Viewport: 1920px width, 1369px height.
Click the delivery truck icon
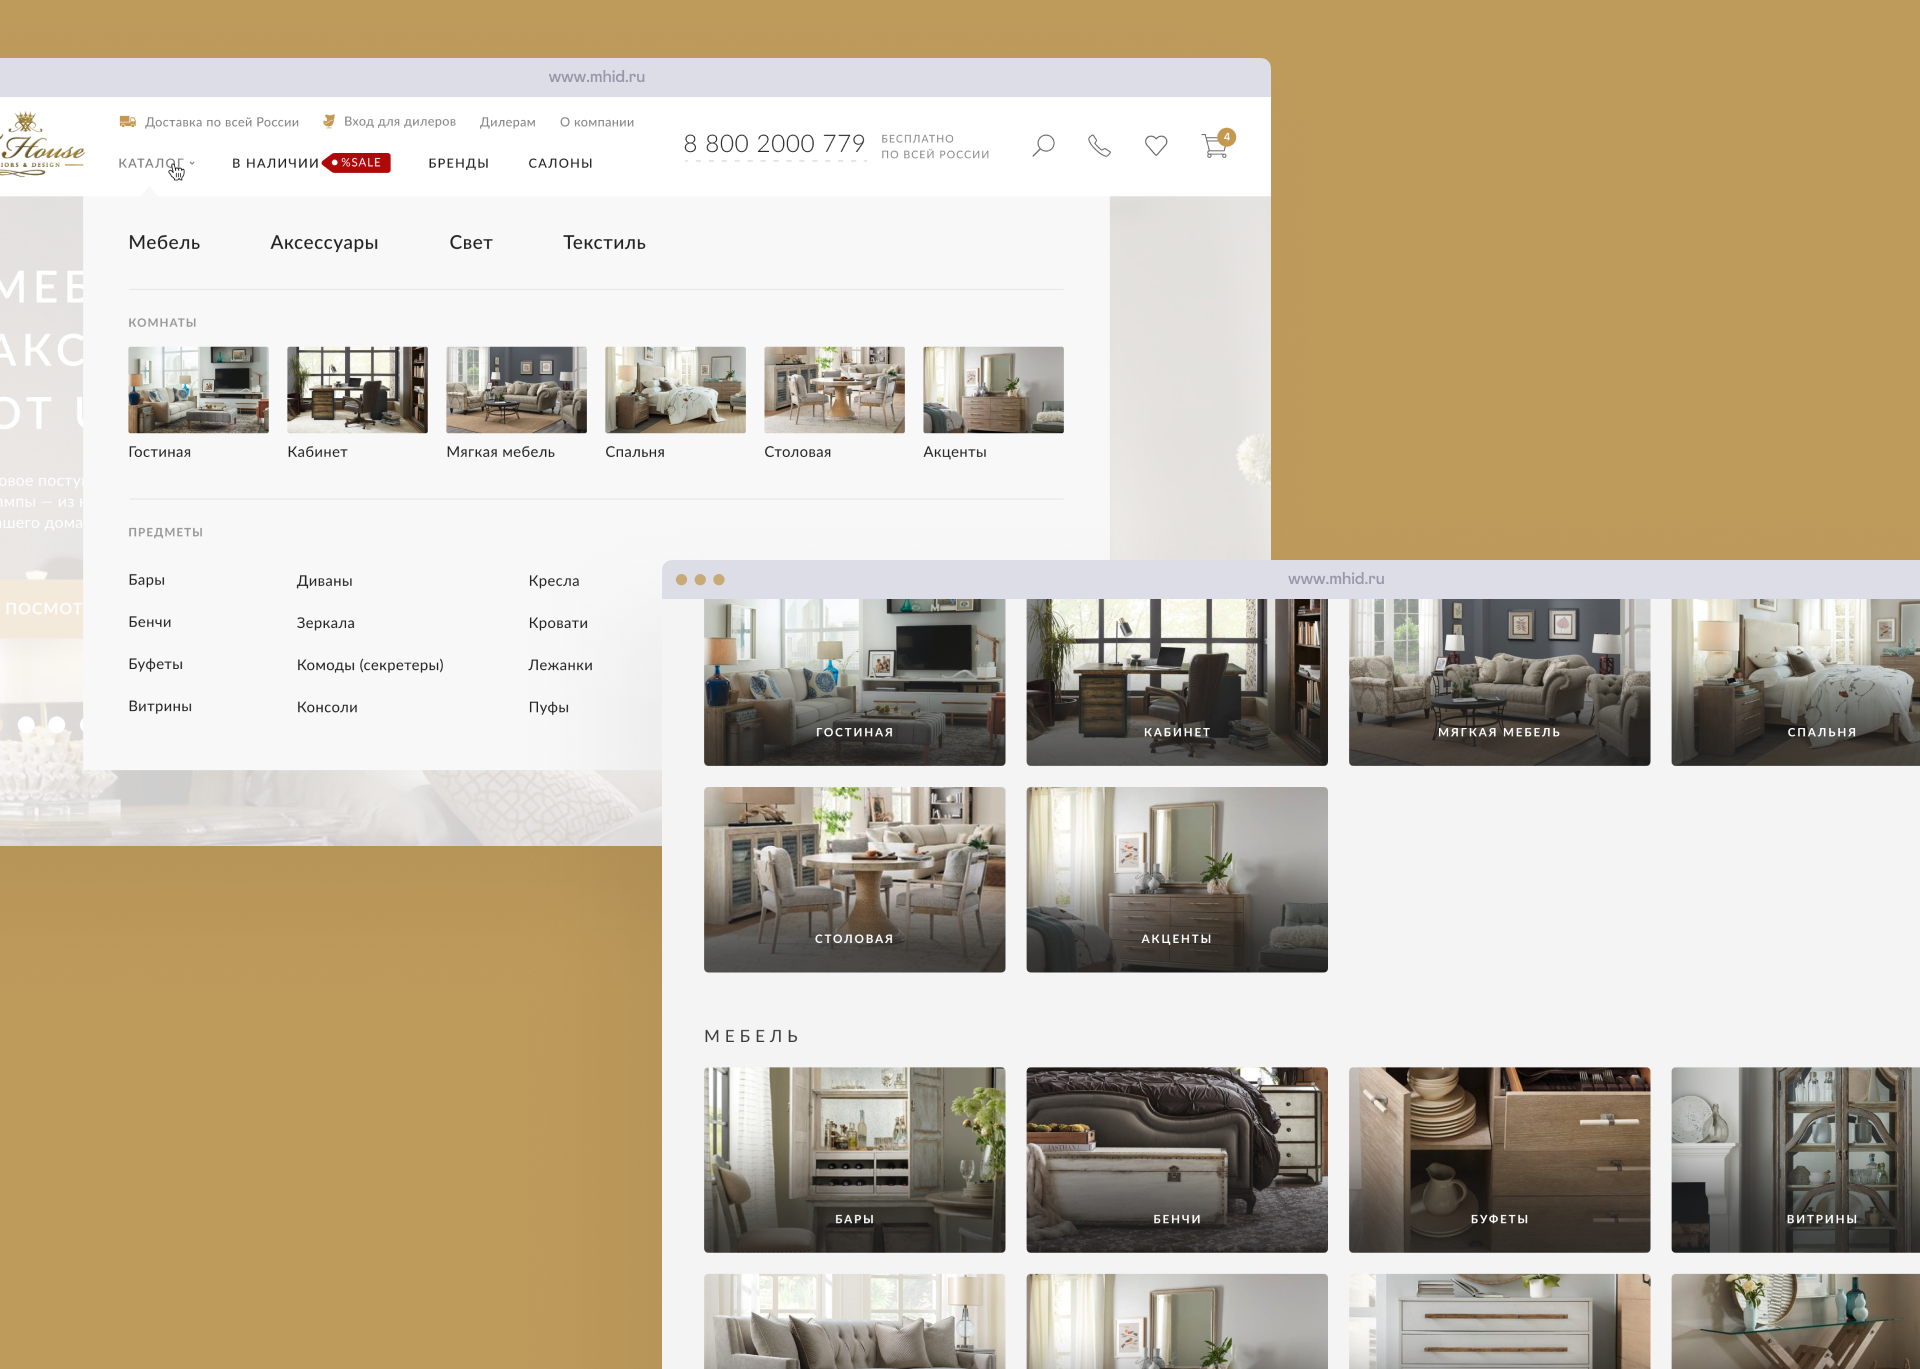click(127, 121)
